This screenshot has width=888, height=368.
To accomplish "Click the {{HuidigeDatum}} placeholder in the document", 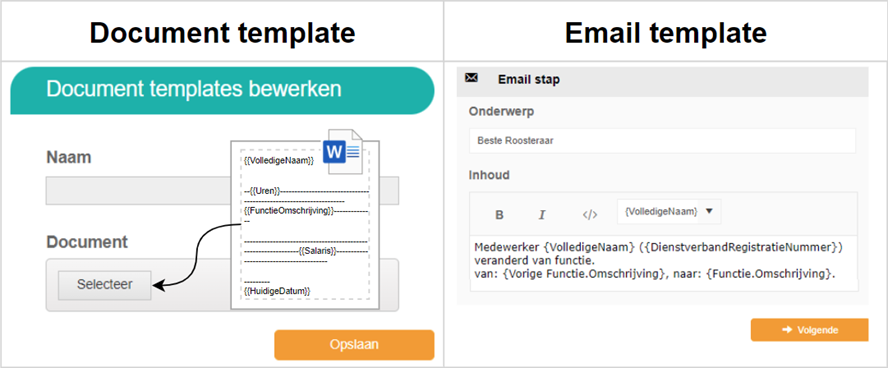I will pyautogui.click(x=277, y=290).
